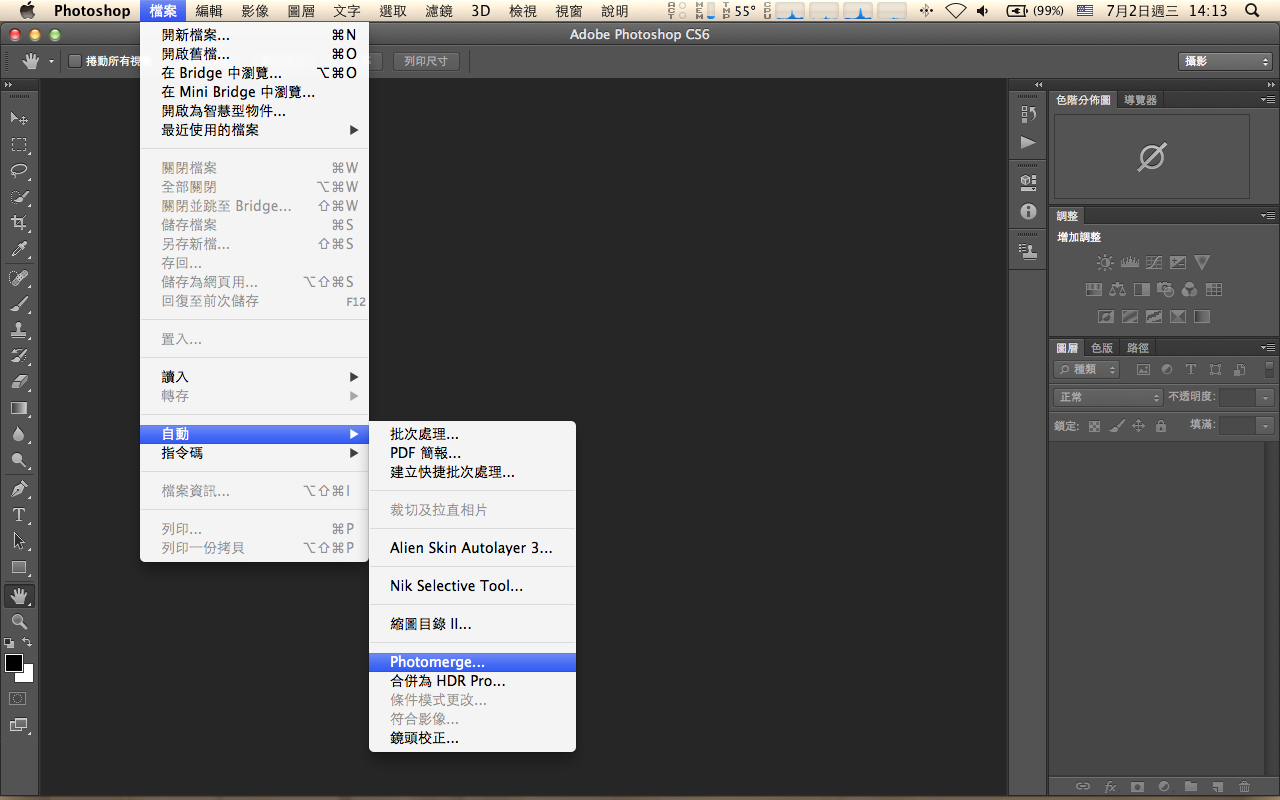
Task: Open the 攝影 workspace dropdown
Action: click(x=1225, y=61)
